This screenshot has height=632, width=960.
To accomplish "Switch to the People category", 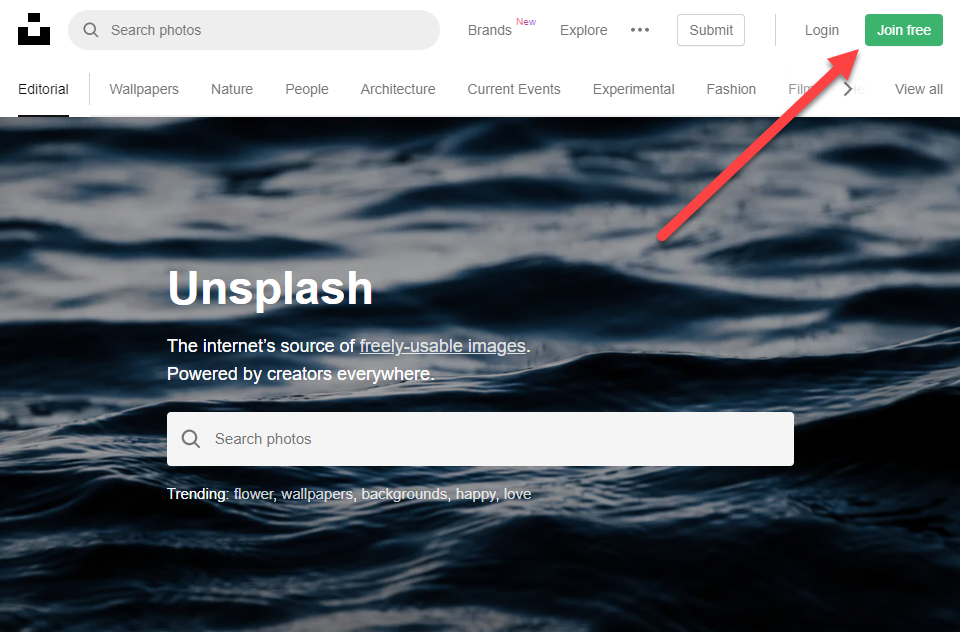I will 307,89.
